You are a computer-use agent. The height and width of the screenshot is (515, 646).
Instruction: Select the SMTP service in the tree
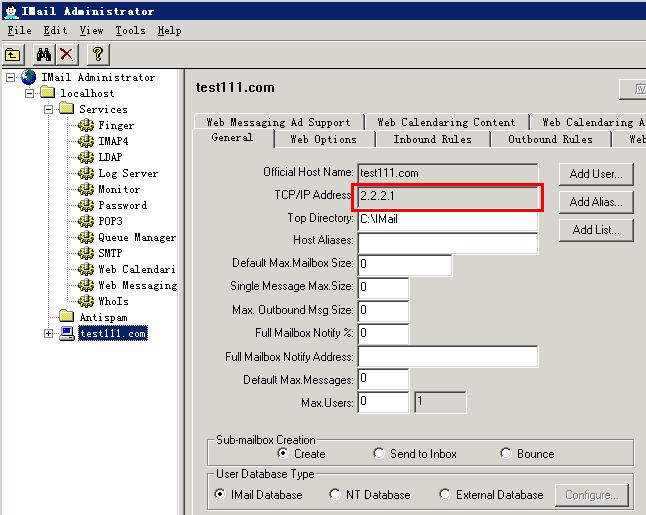pyautogui.click(x=109, y=254)
